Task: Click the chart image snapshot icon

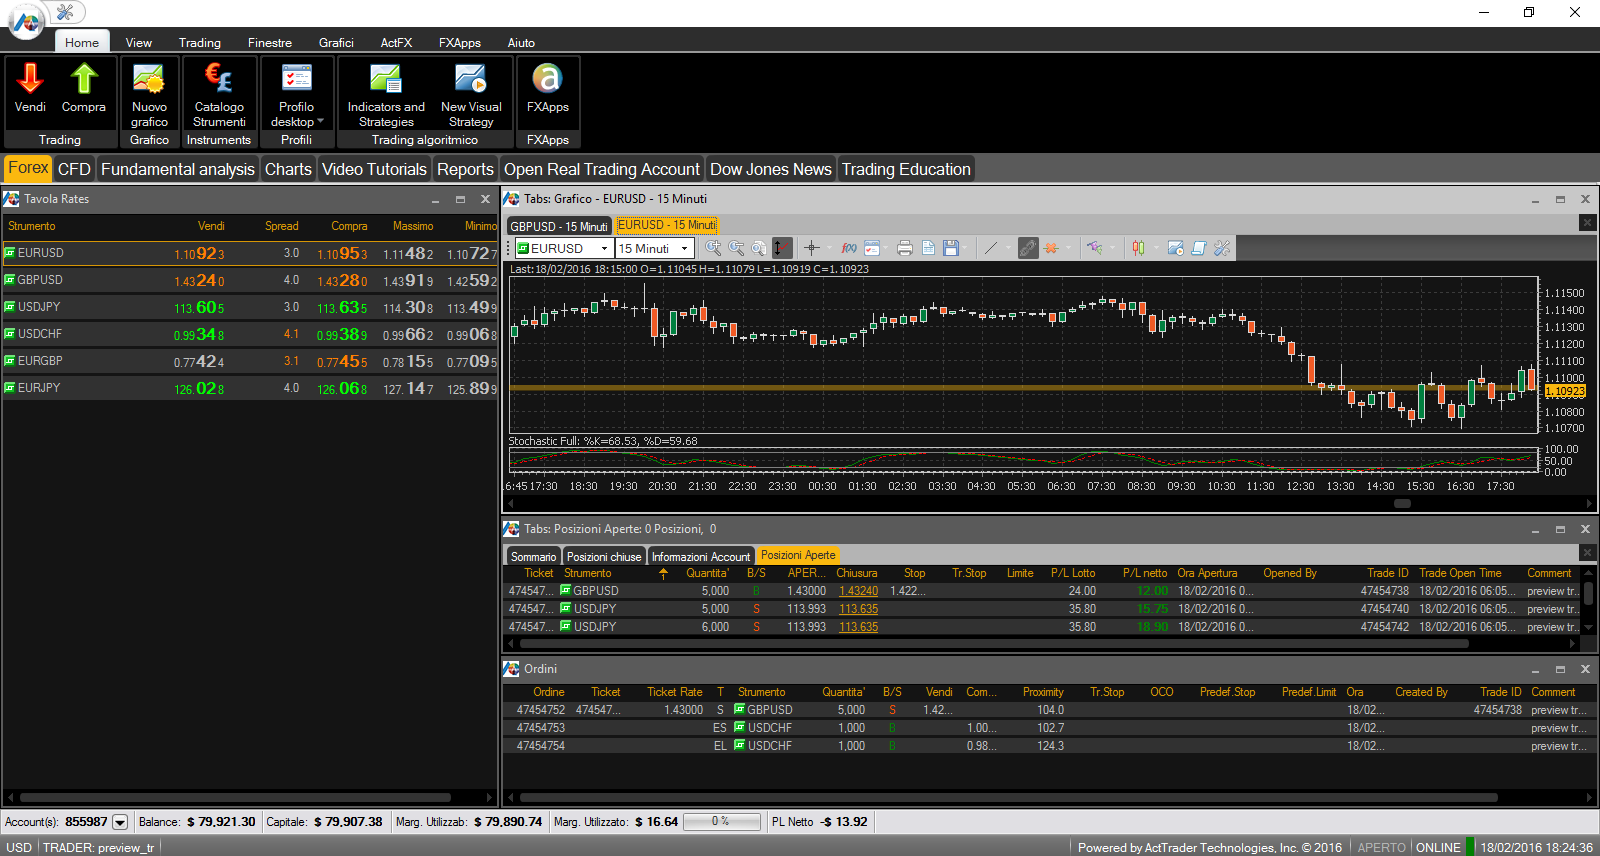Action: point(1176,248)
